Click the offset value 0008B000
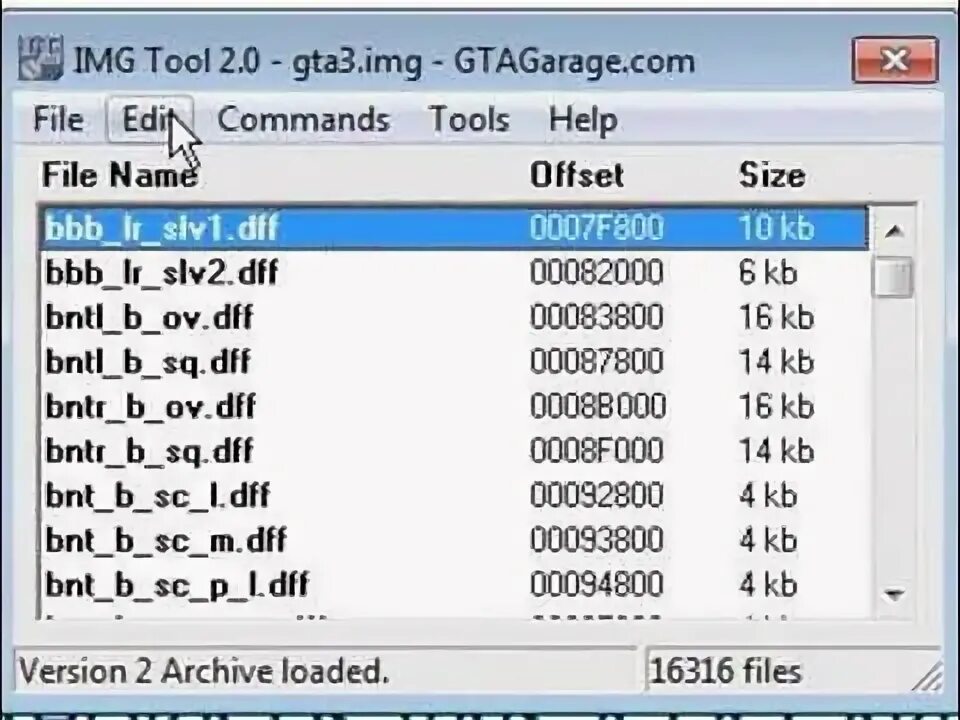 point(598,407)
